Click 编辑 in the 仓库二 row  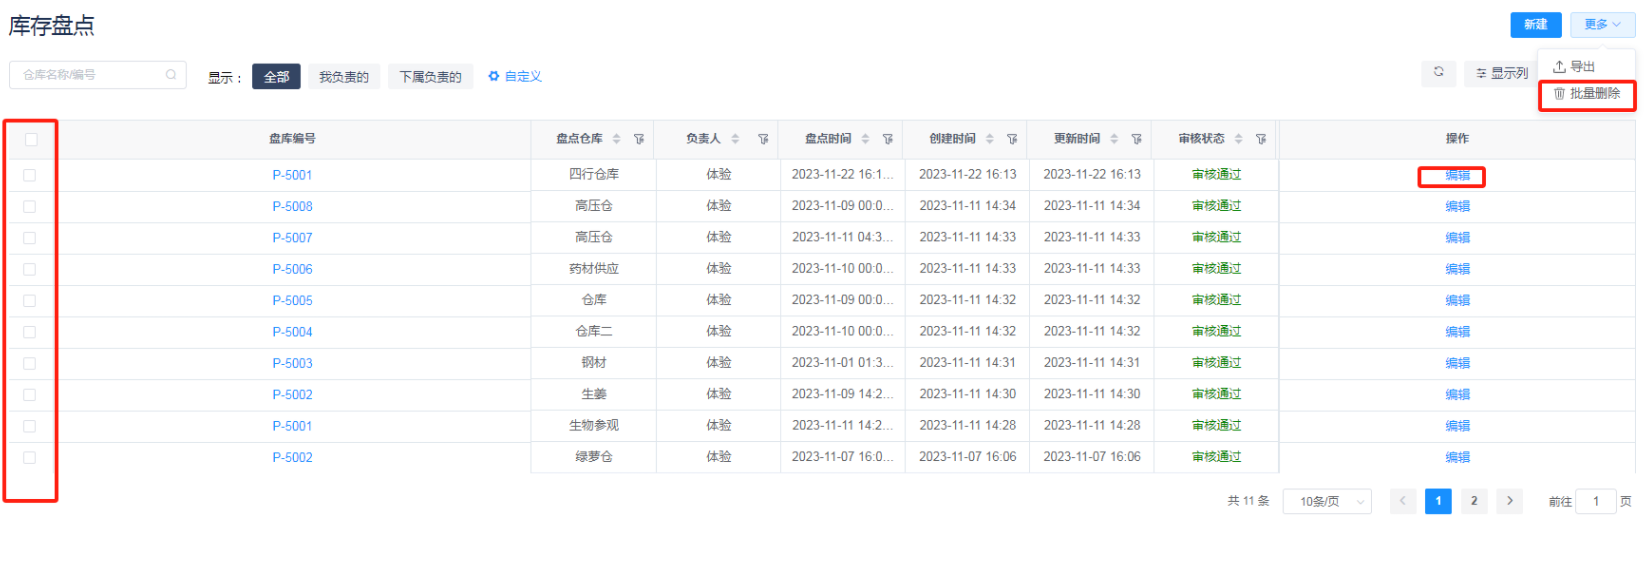(x=1457, y=332)
